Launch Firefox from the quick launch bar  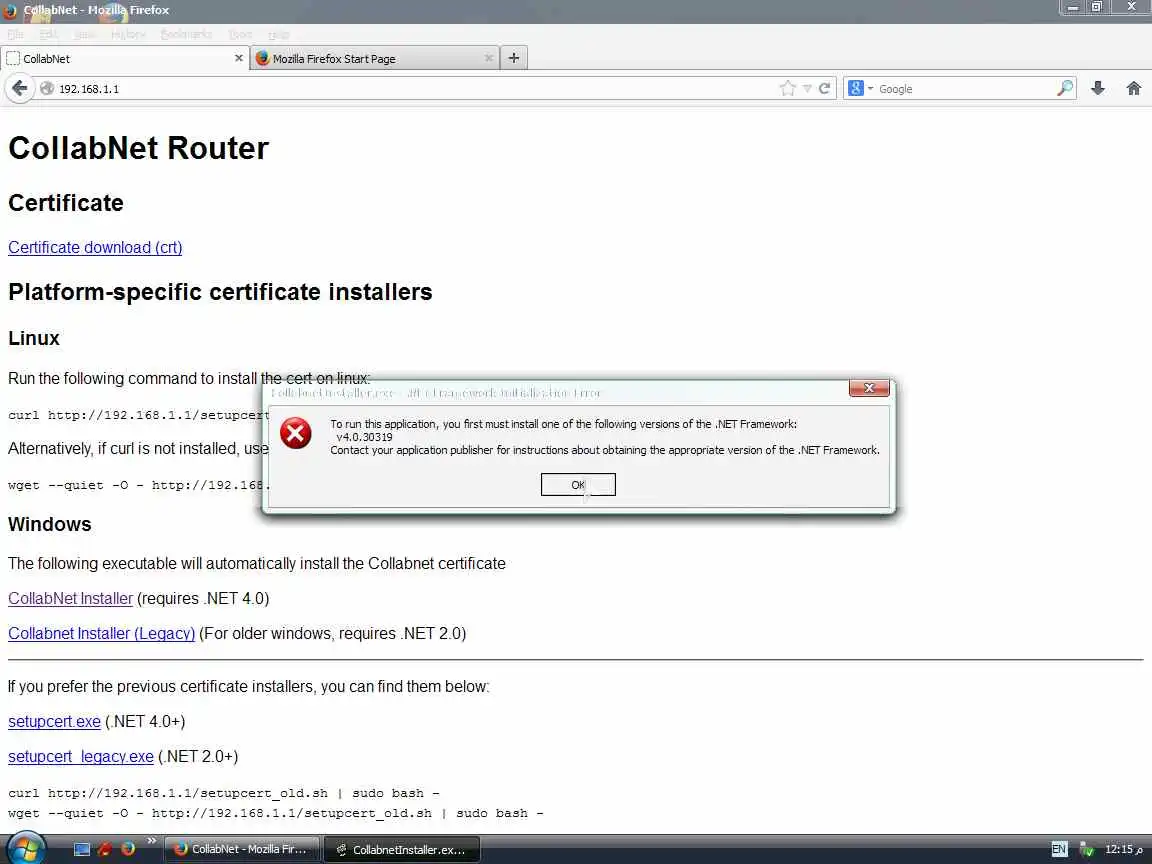point(128,849)
